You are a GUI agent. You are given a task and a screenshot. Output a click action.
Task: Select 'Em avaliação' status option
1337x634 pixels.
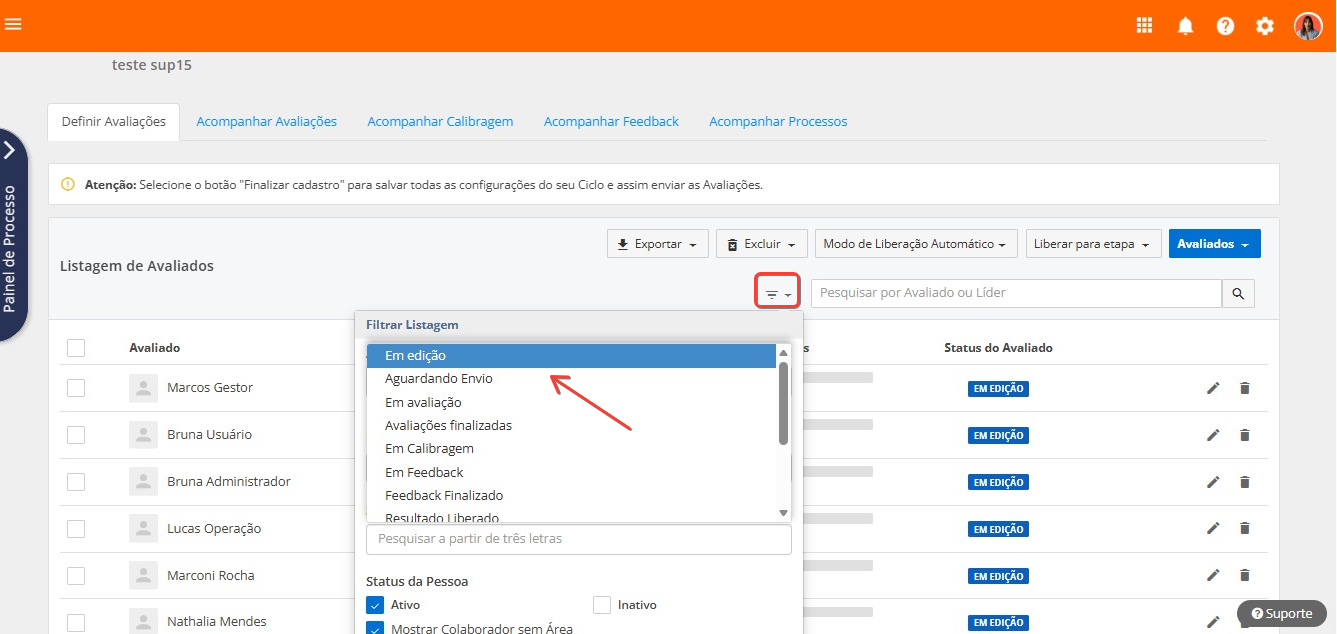click(x=423, y=402)
